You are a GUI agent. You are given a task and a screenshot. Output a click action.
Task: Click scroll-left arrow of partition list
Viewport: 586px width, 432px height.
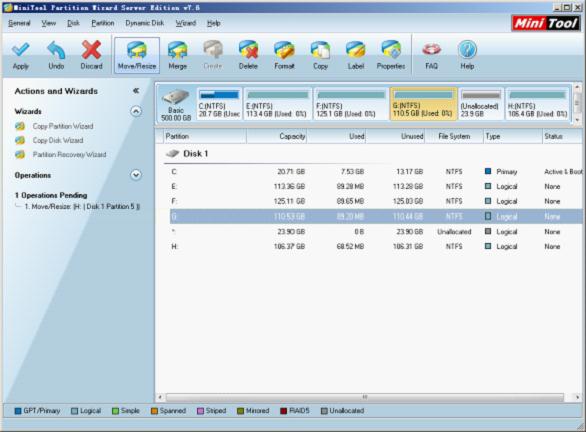pos(160,398)
